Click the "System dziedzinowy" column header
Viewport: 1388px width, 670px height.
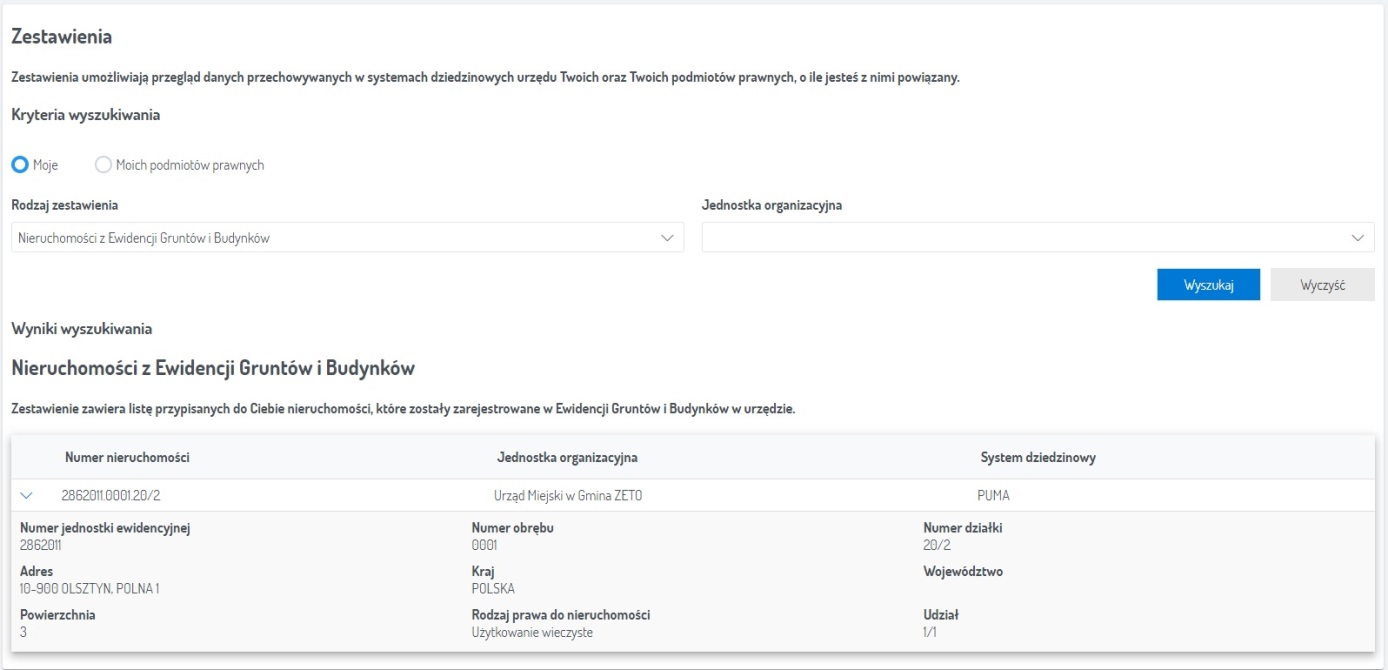tap(1038, 458)
